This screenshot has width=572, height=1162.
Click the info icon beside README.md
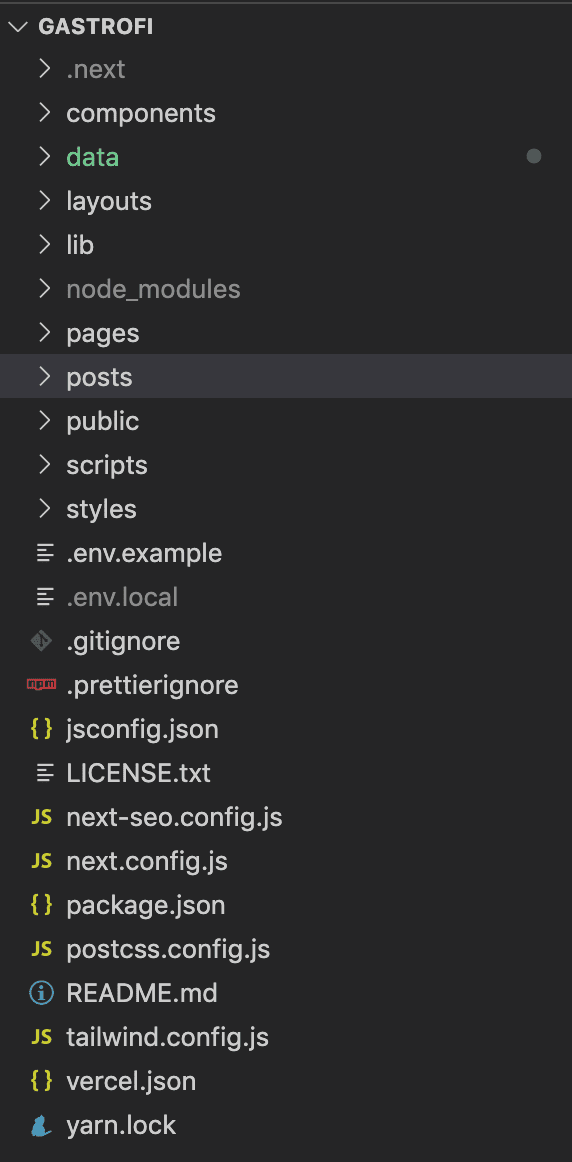point(41,993)
